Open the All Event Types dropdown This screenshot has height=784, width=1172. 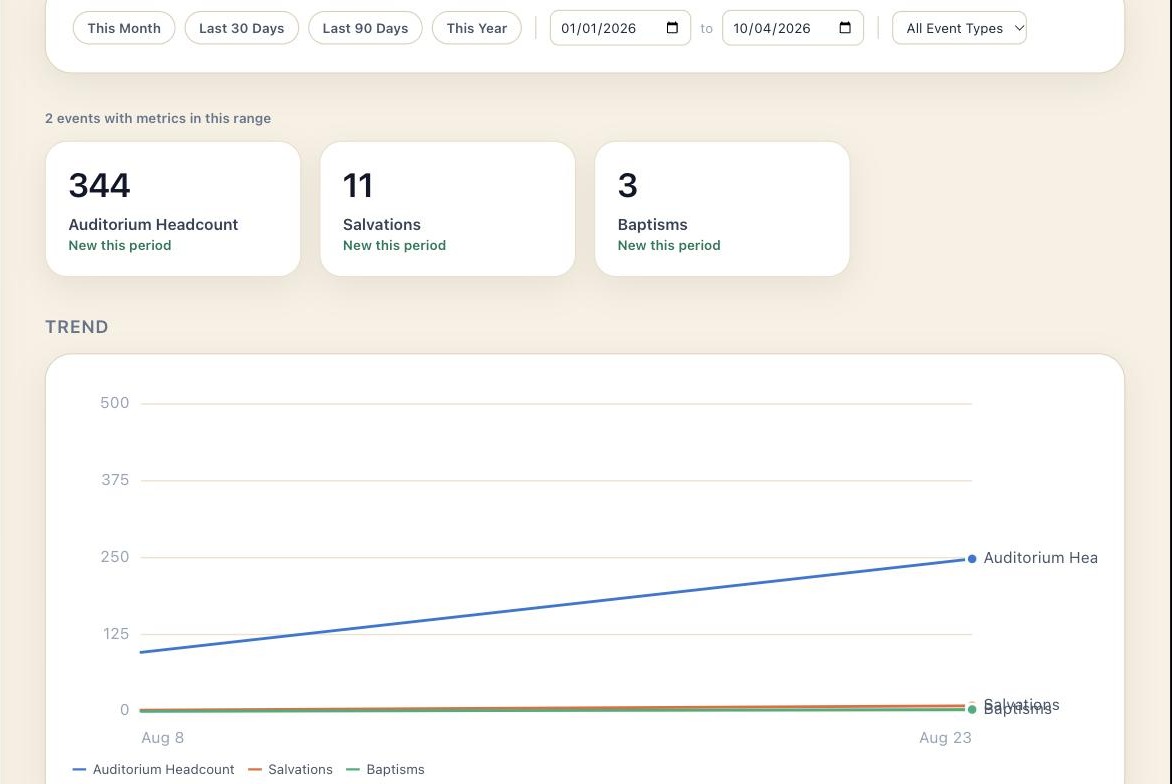(x=959, y=28)
